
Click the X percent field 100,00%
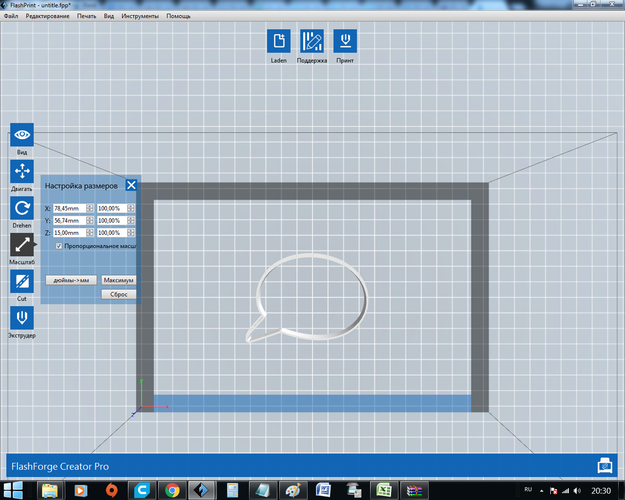pyautogui.click(x=112, y=208)
